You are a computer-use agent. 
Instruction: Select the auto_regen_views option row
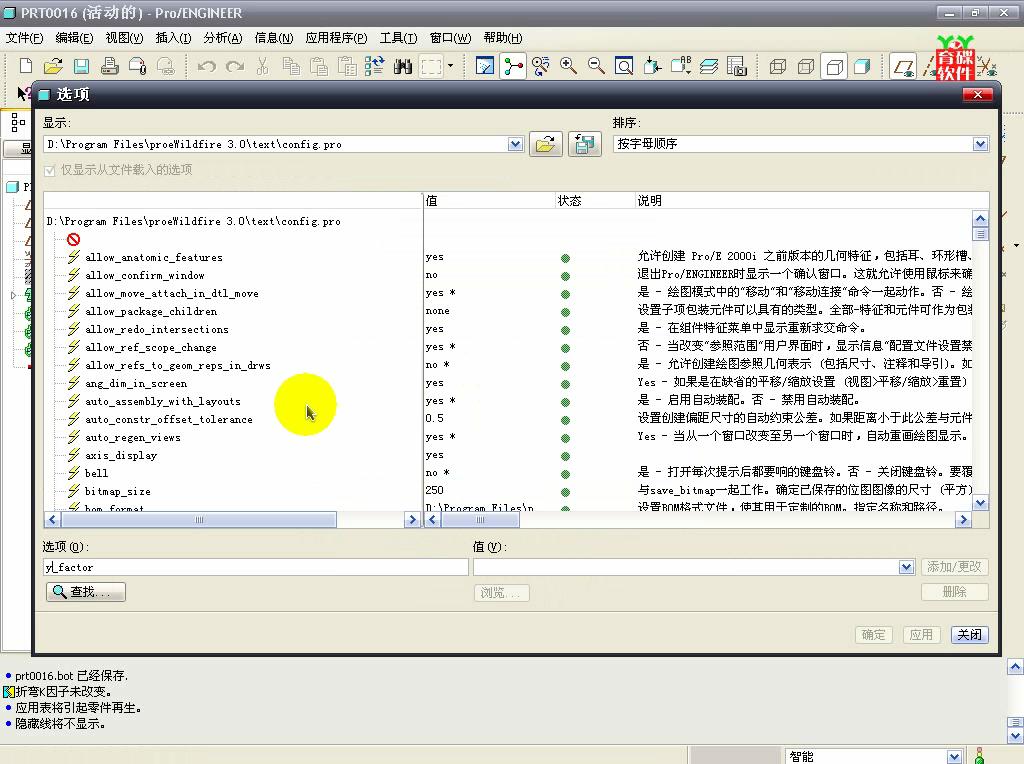coord(133,438)
